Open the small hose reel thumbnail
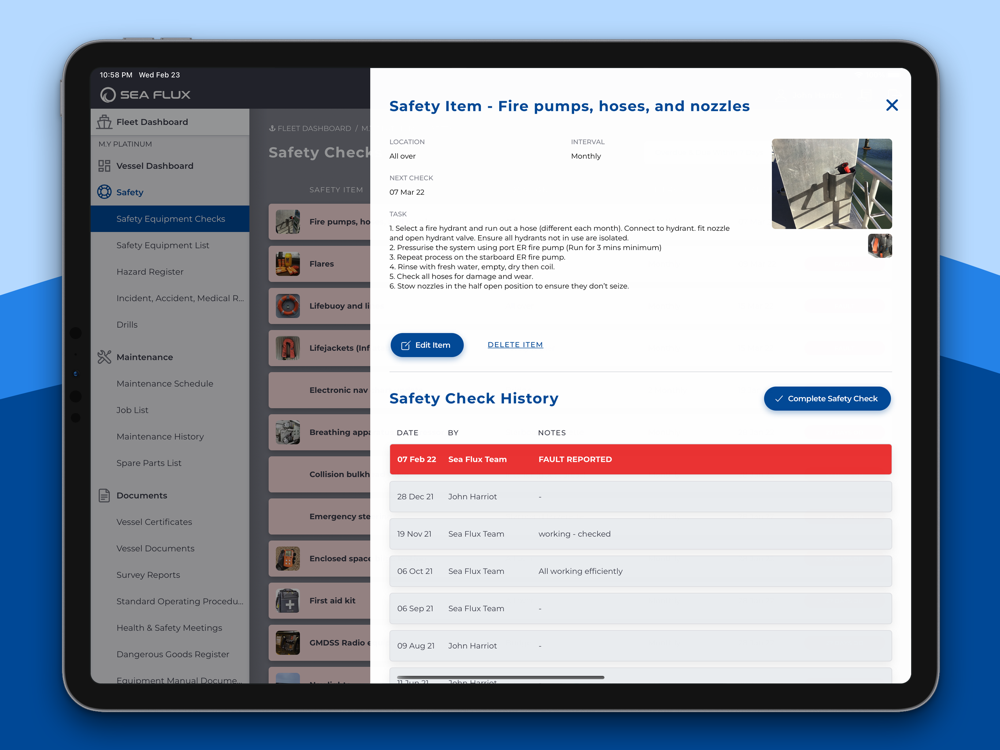This screenshot has height=750, width=1000. tap(879, 246)
